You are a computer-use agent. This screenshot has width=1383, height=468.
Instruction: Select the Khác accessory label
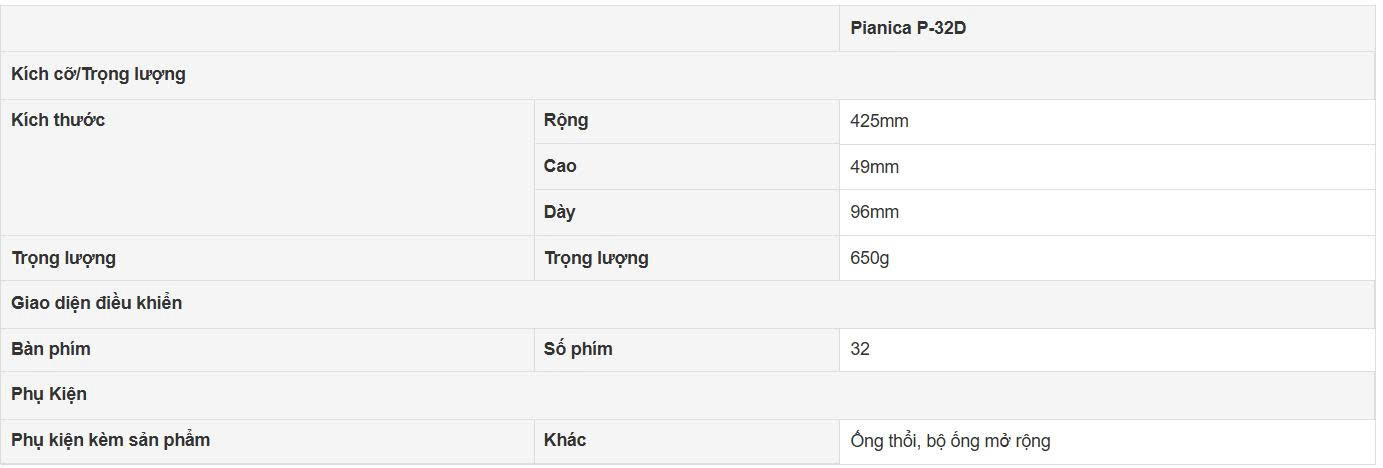coord(565,440)
